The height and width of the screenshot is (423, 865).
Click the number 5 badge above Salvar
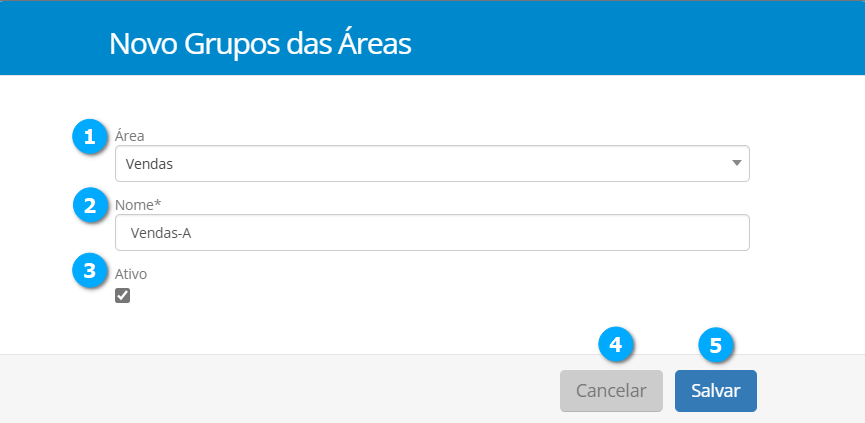tap(715, 344)
